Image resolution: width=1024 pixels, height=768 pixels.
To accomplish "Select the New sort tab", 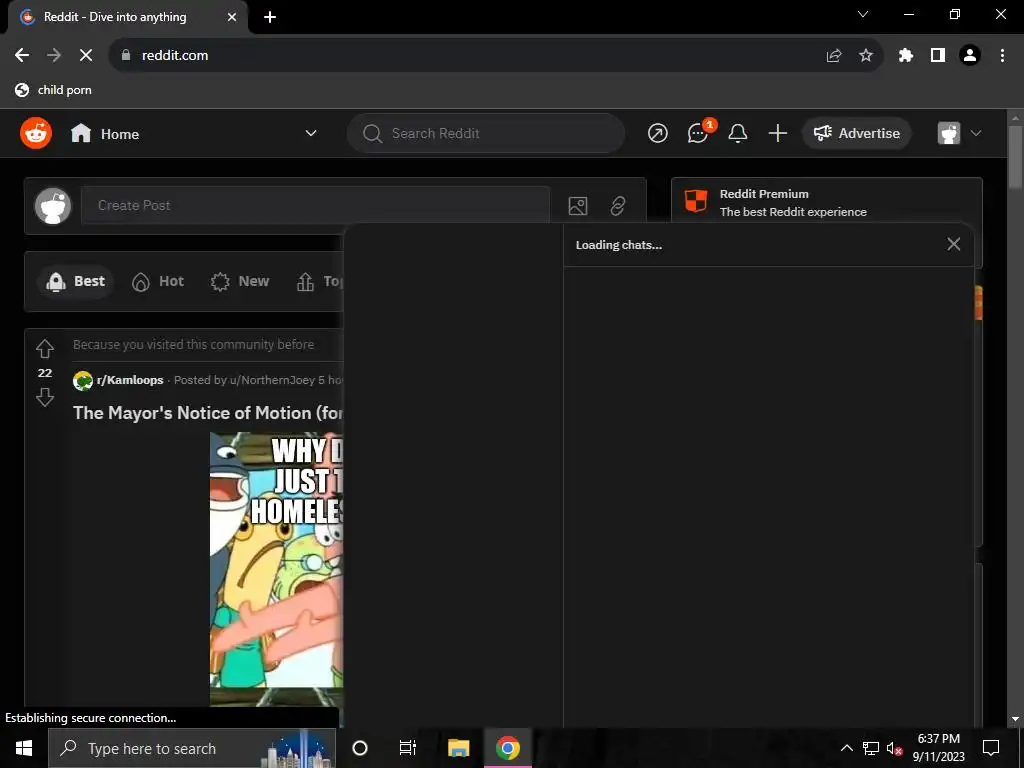I will tap(240, 281).
